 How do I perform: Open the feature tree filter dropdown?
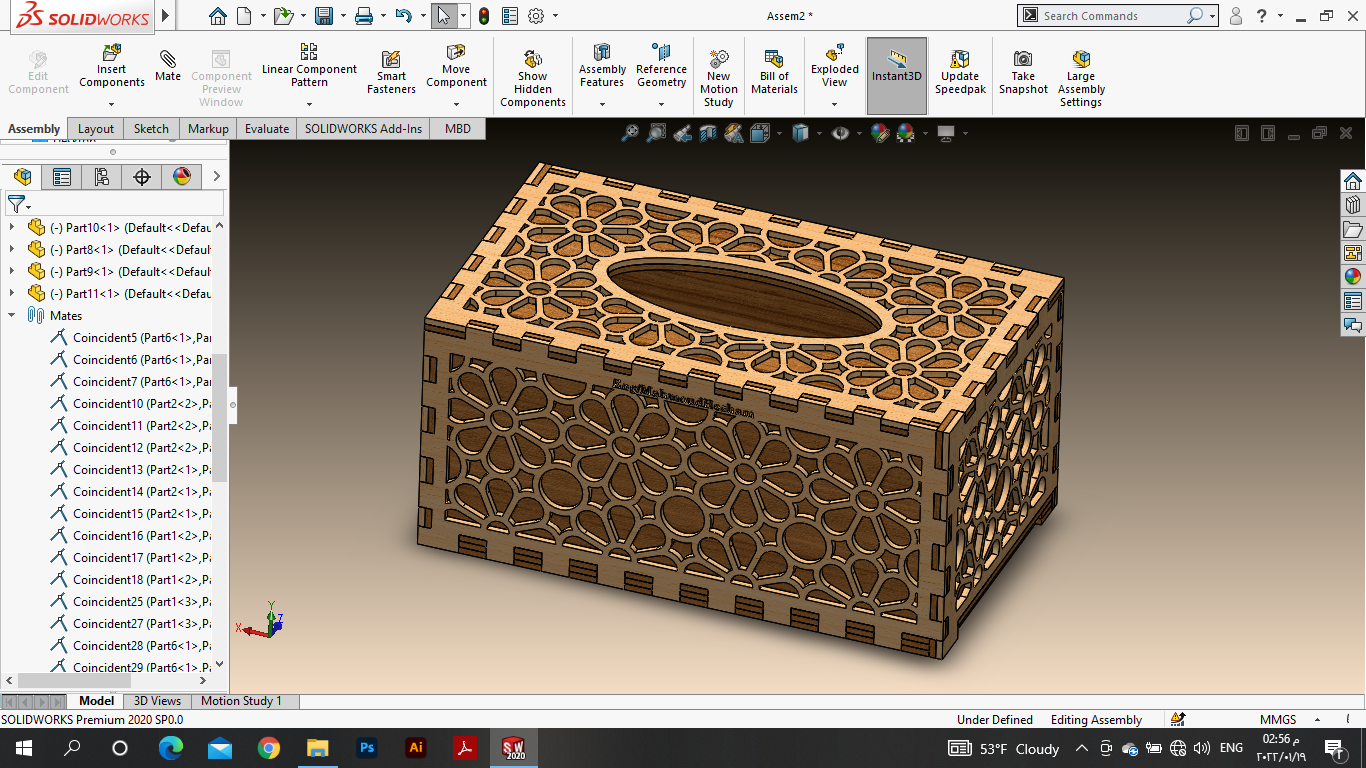tap(19, 204)
